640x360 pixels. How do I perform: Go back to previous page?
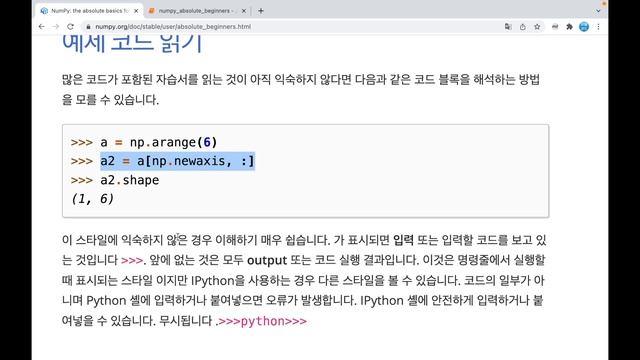42,27
